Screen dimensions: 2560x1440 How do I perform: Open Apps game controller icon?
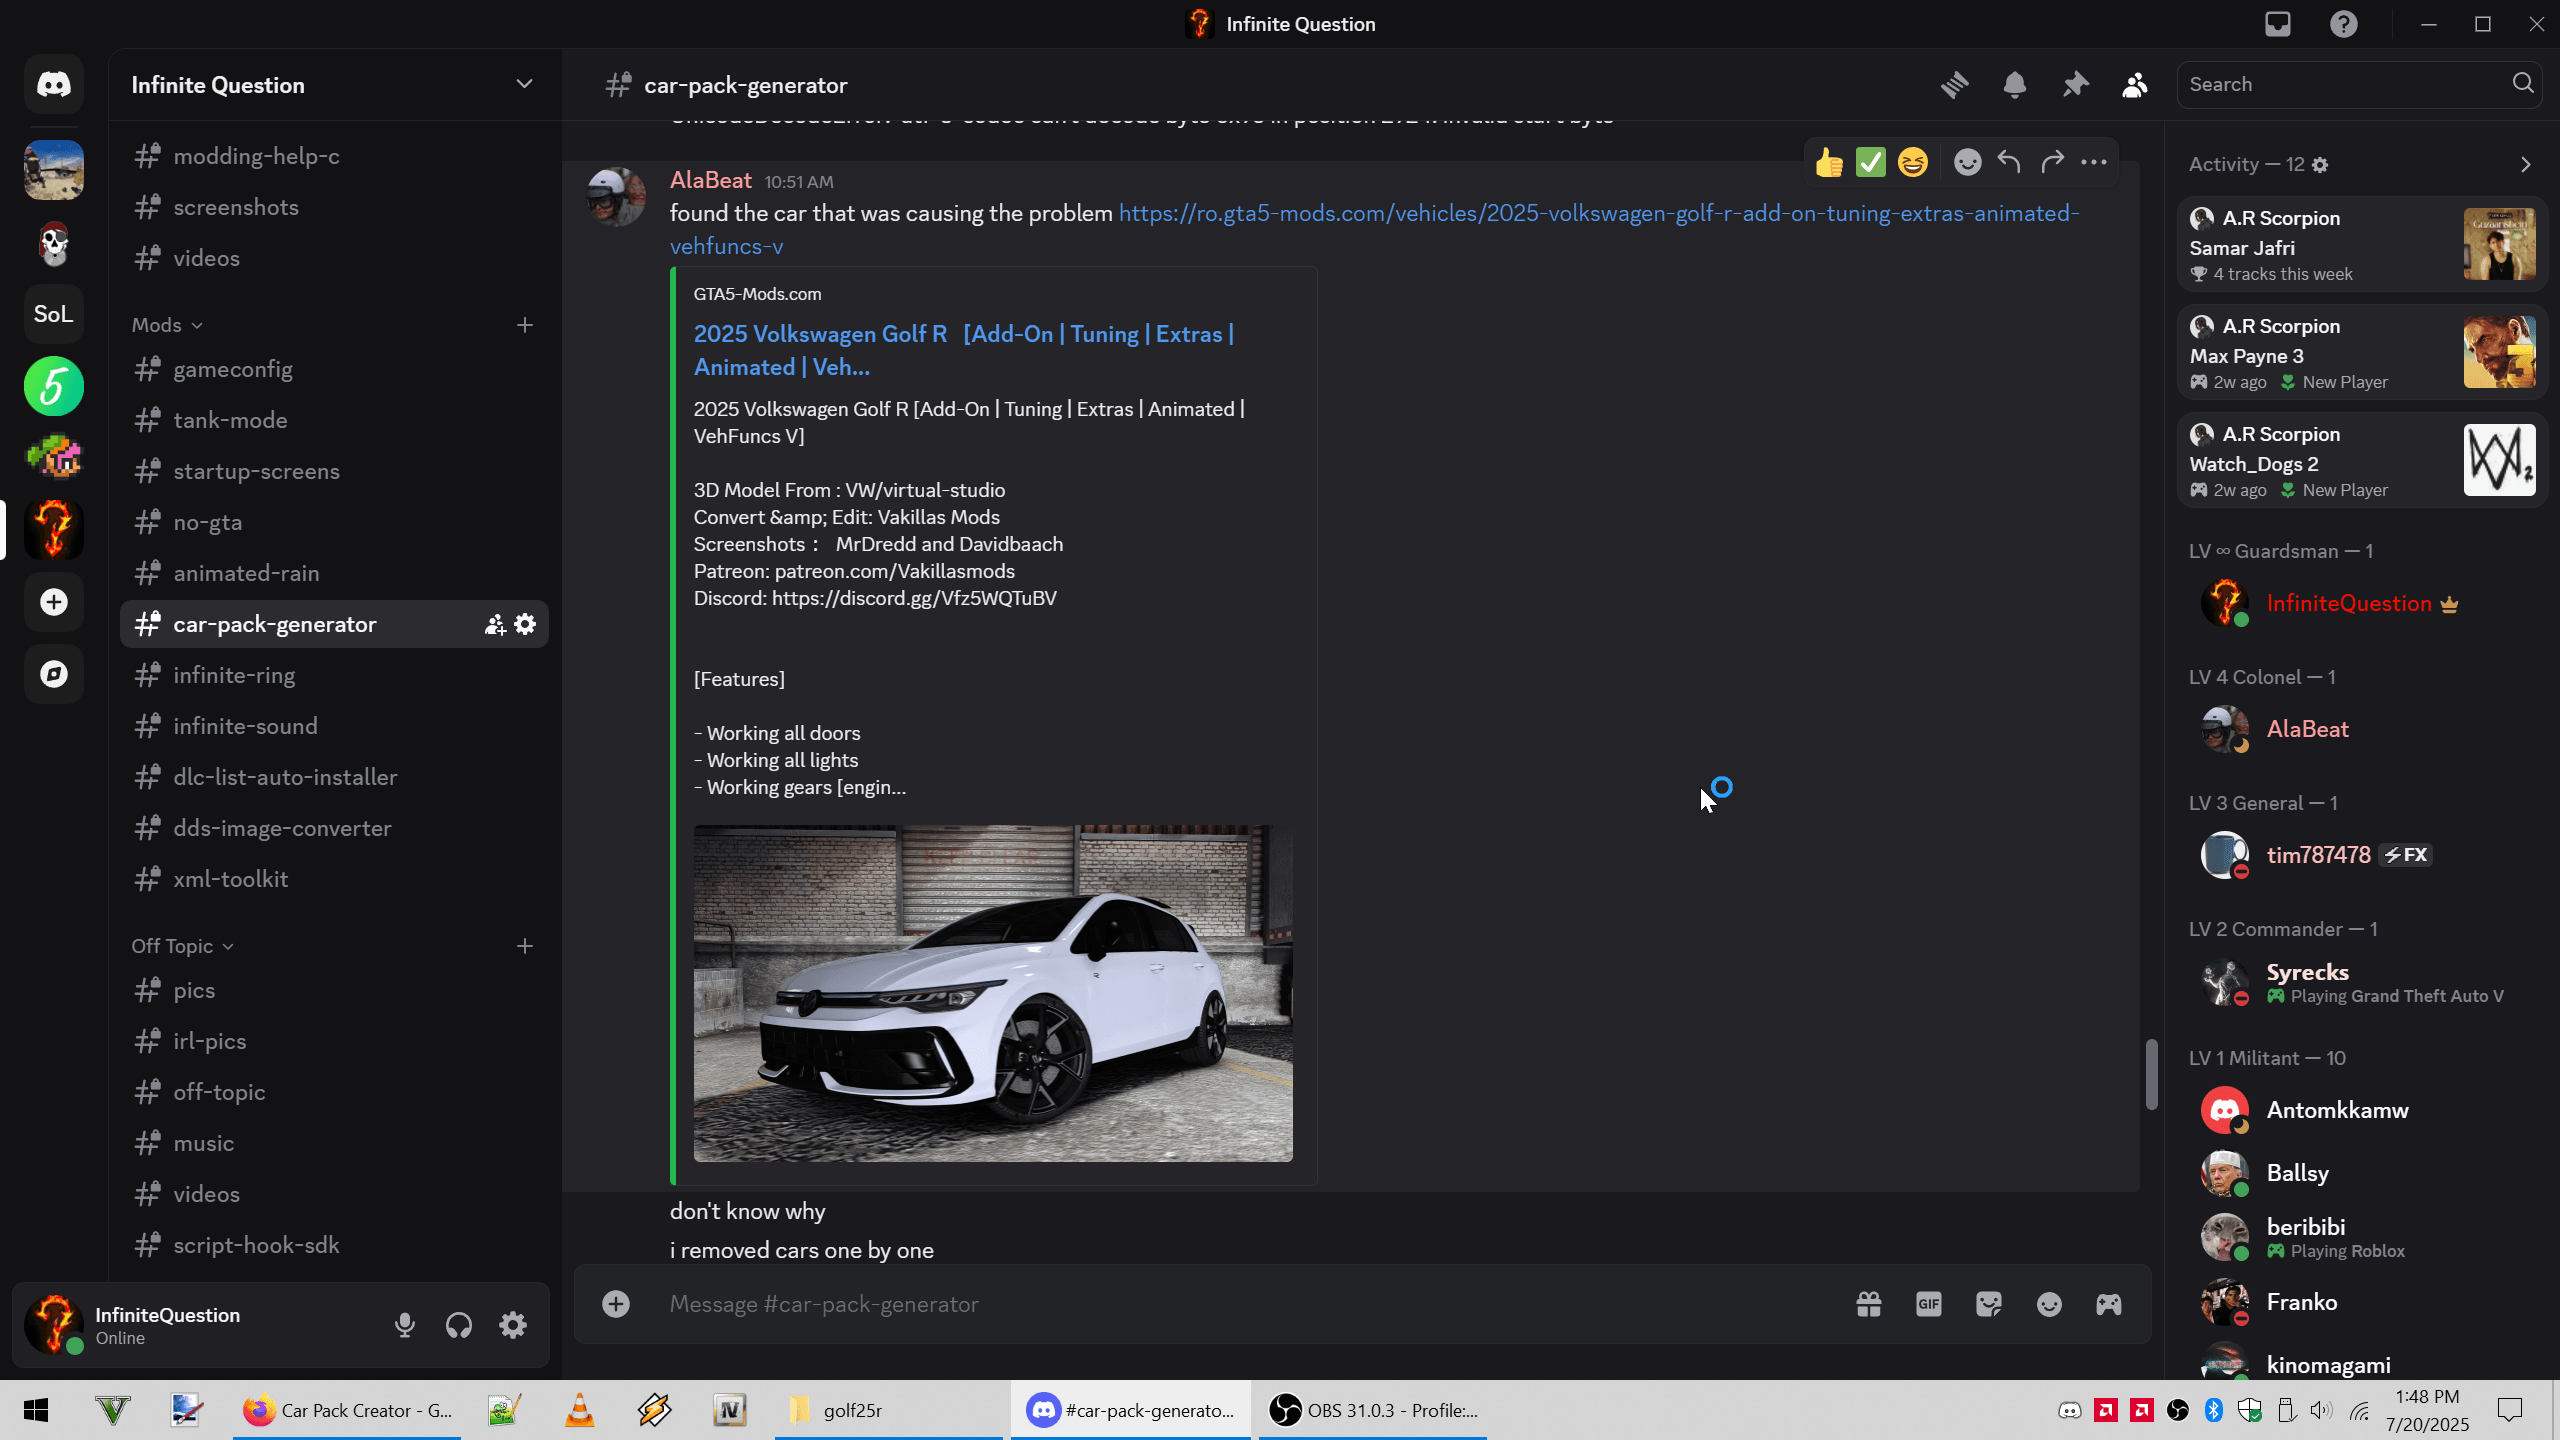tap(2109, 1304)
